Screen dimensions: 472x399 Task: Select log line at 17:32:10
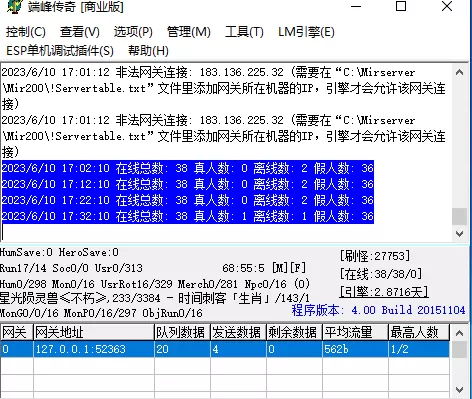(x=188, y=216)
